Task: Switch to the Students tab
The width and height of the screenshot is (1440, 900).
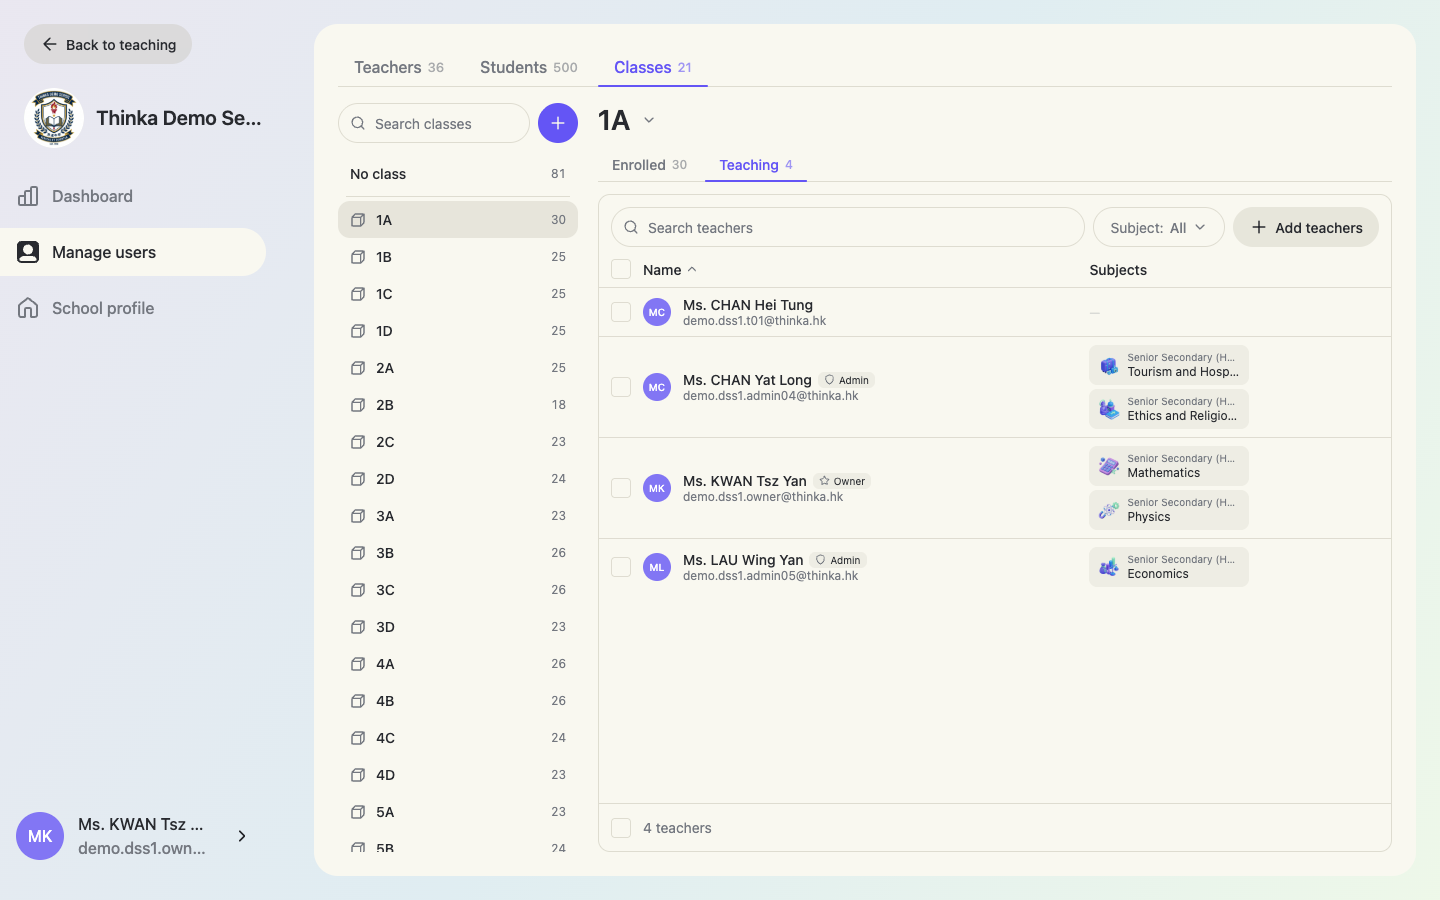Action: pyautogui.click(x=528, y=67)
